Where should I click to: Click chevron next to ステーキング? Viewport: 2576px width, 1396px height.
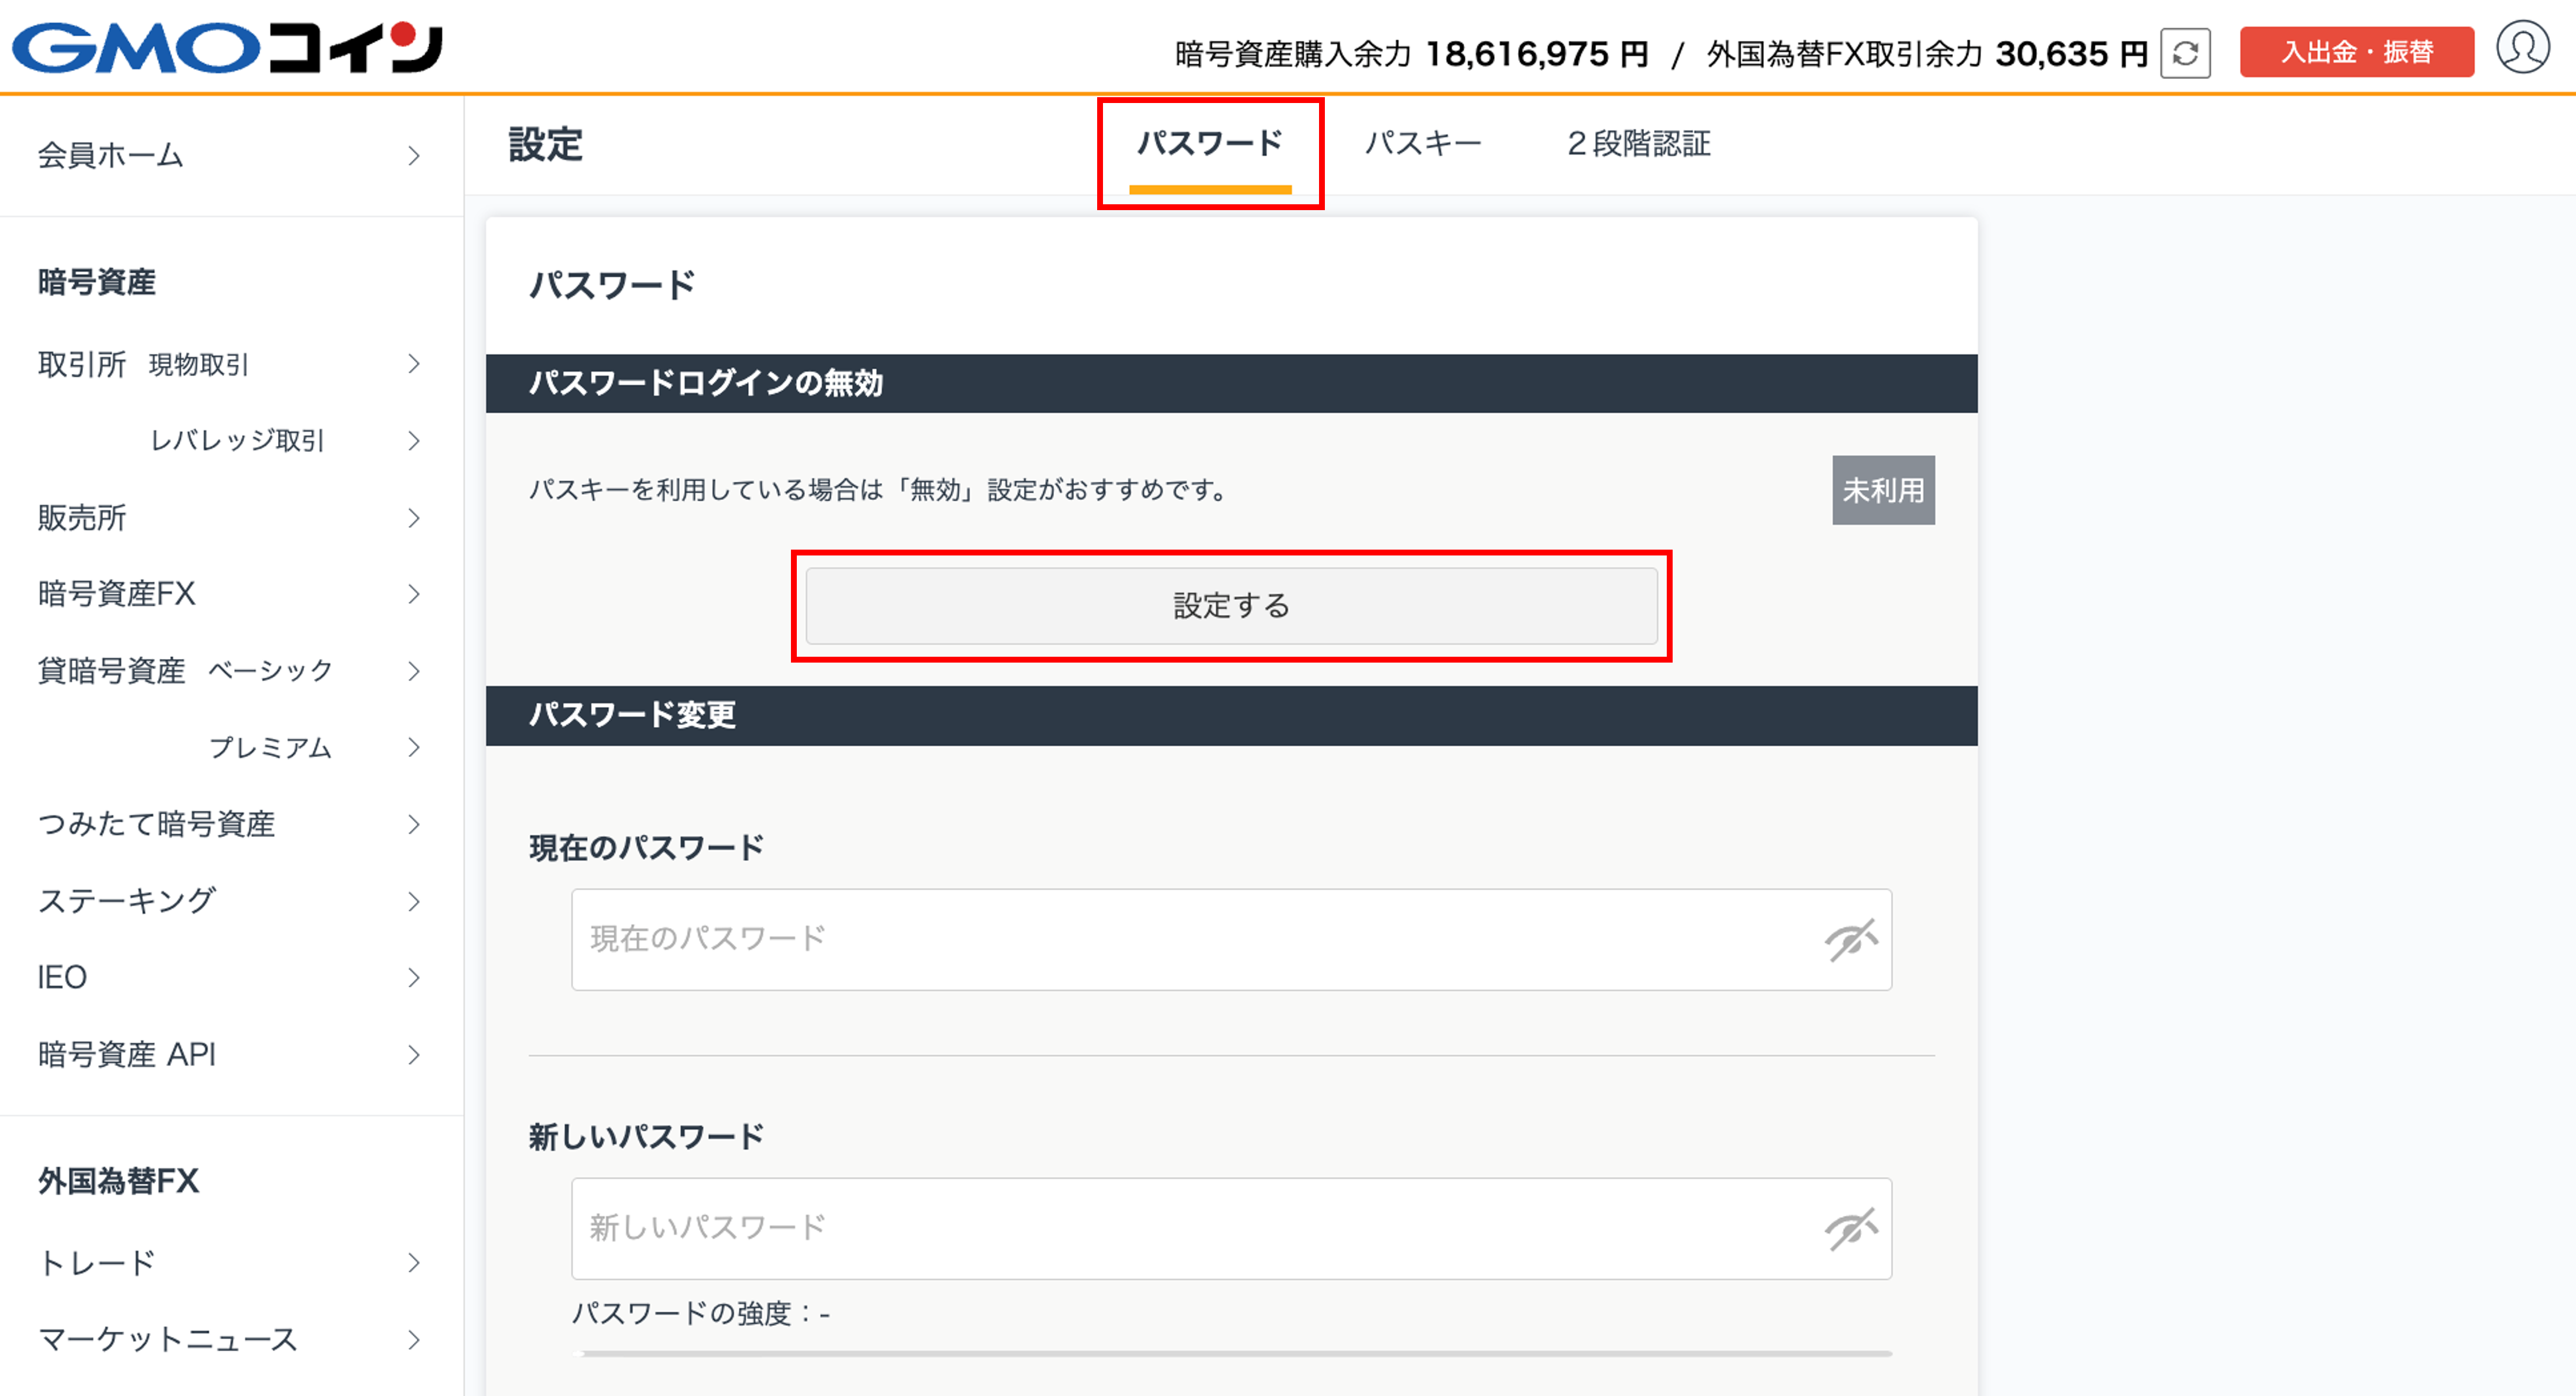414,901
